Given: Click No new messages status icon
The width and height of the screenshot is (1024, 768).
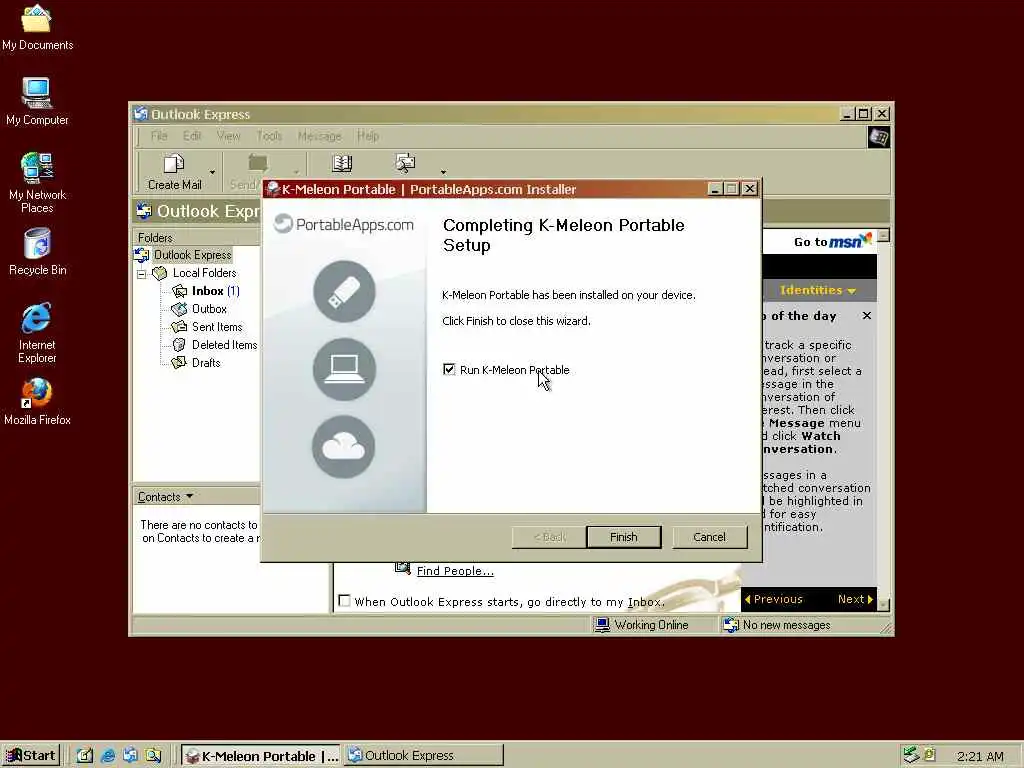Looking at the screenshot, I should point(730,625).
